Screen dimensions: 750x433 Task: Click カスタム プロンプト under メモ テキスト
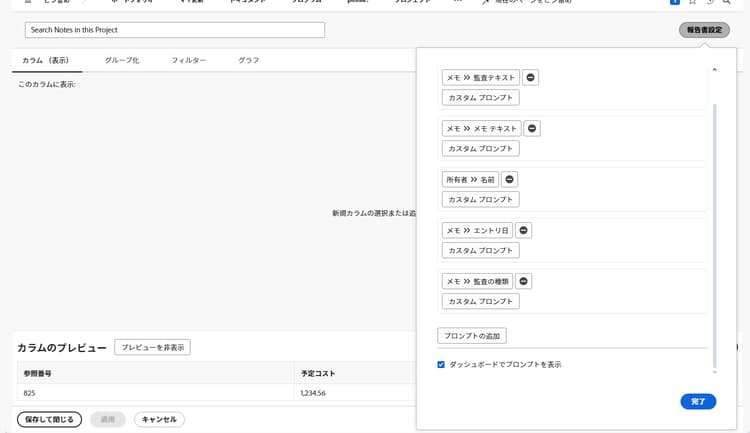(481, 148)
